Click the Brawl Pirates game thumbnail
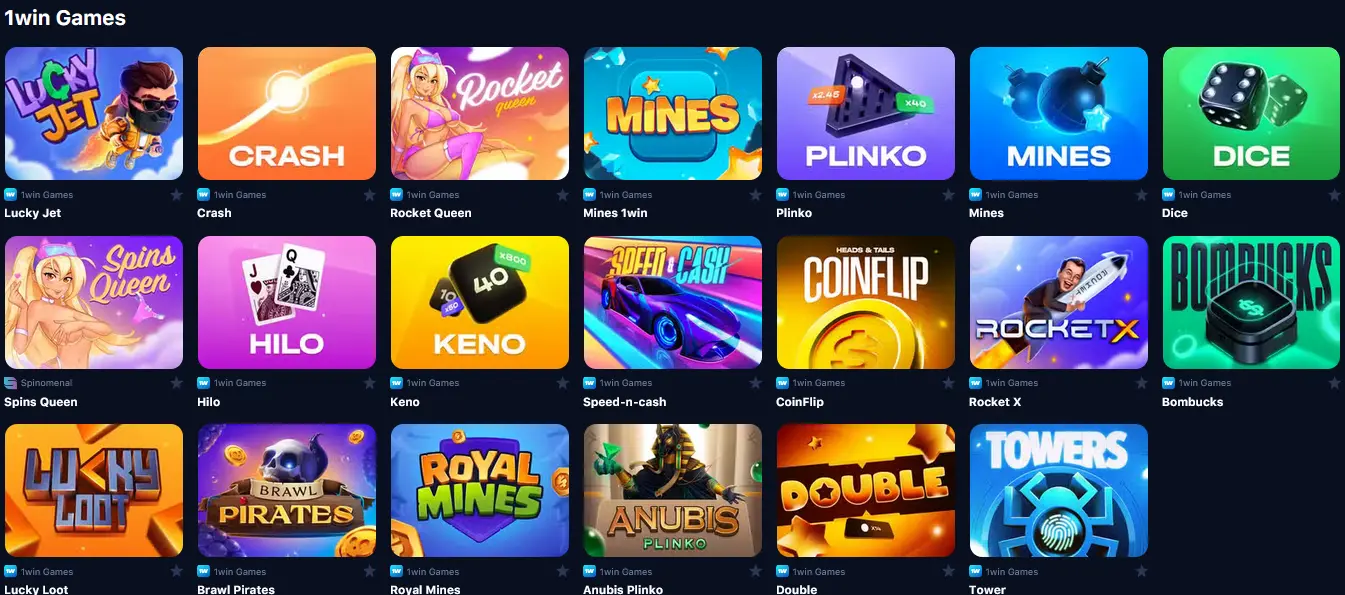The image size is (1345, 595). coord(287,490)
